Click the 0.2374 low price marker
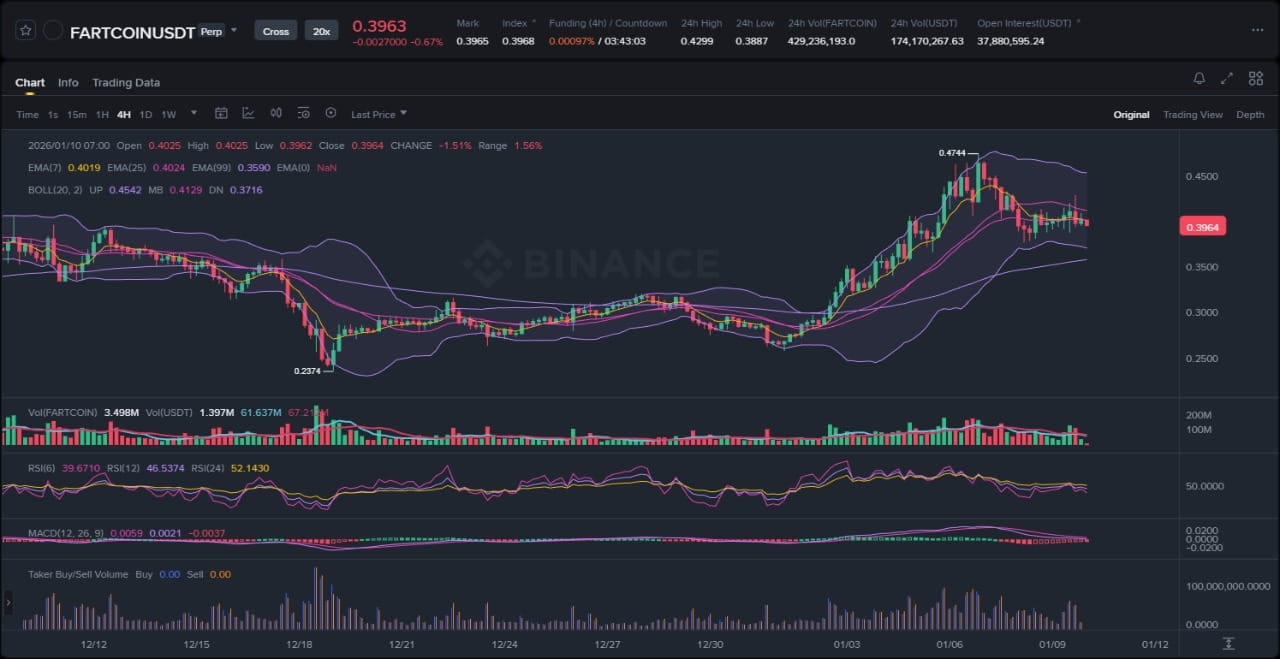The height and width of the screenshot is (659, 1280). click(307, 371)
